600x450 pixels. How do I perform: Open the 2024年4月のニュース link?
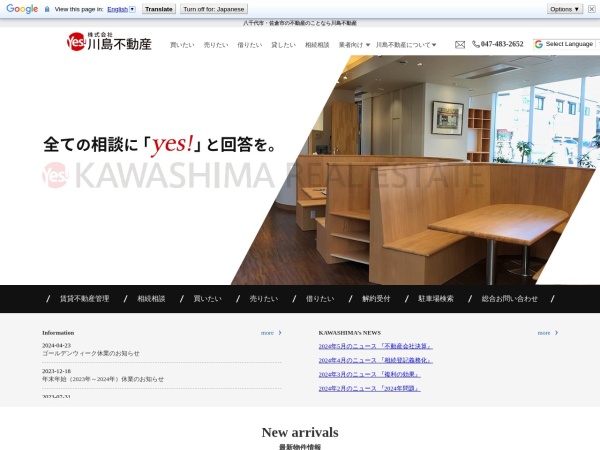point(376,360)
